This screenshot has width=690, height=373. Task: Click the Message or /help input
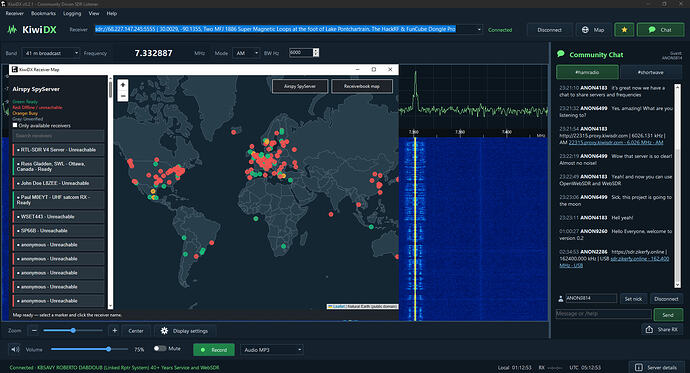point(603,314)
